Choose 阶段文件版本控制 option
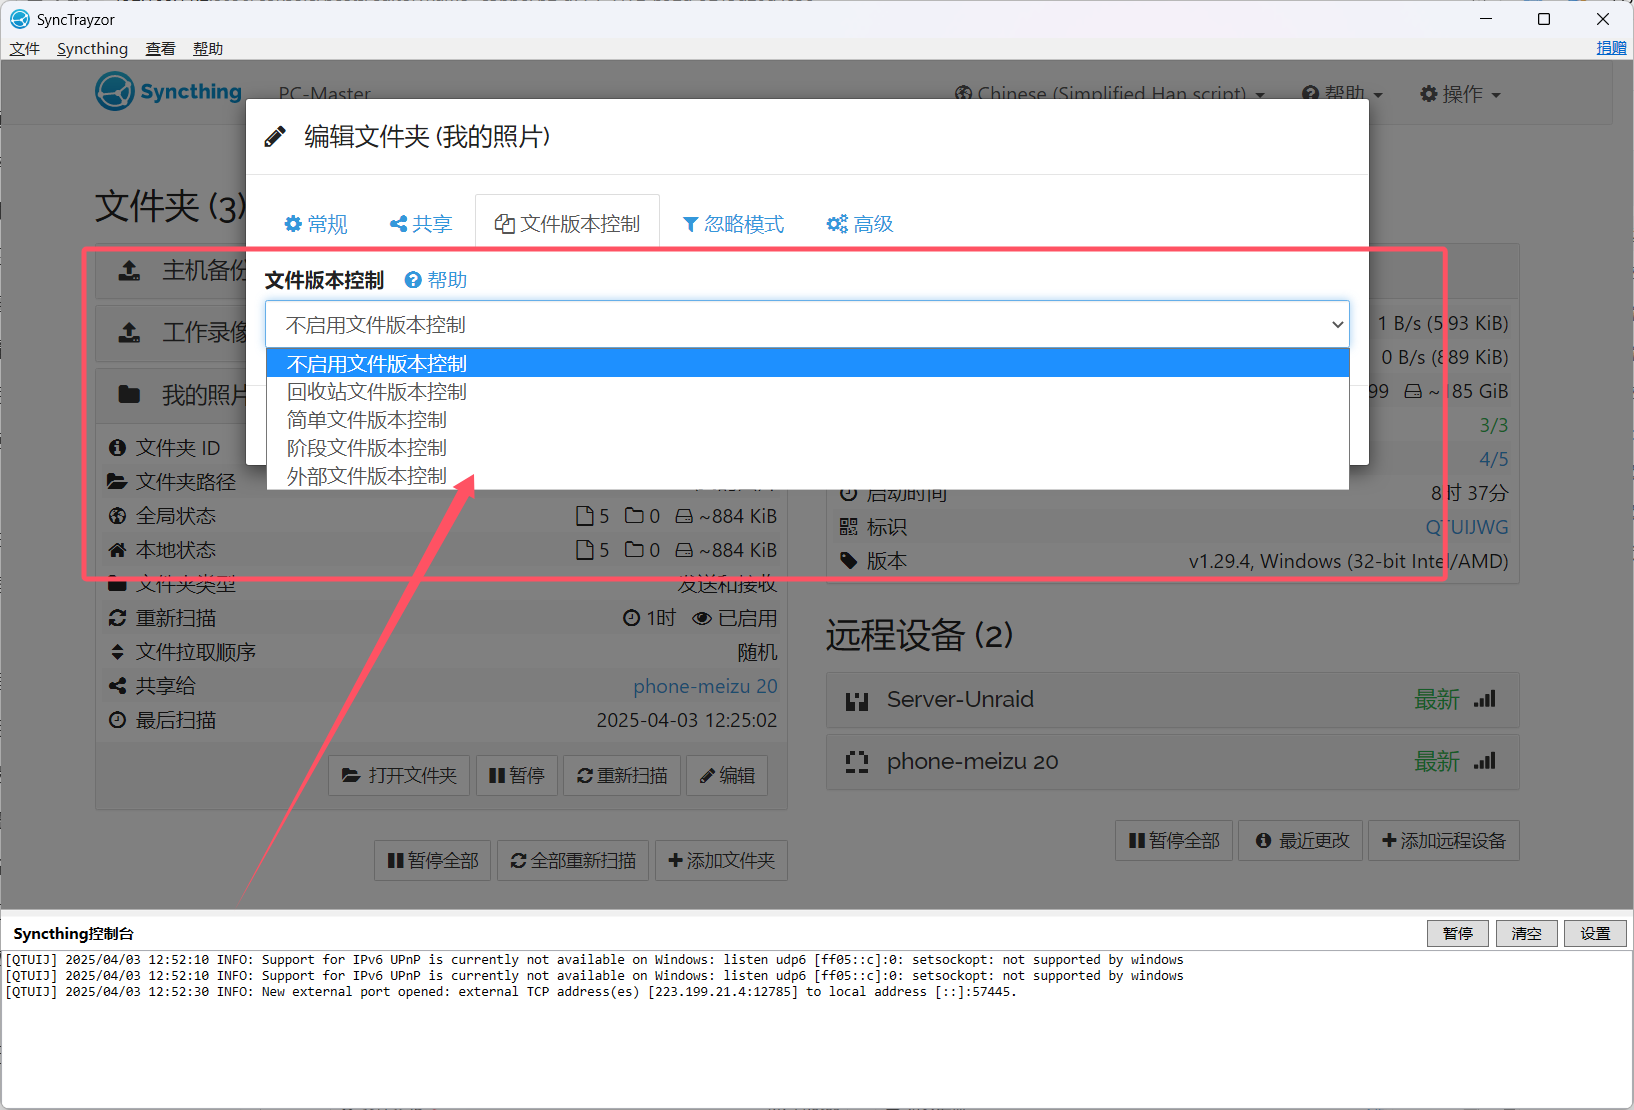This screenshot has height=1110, width=1634. (367, 448)
